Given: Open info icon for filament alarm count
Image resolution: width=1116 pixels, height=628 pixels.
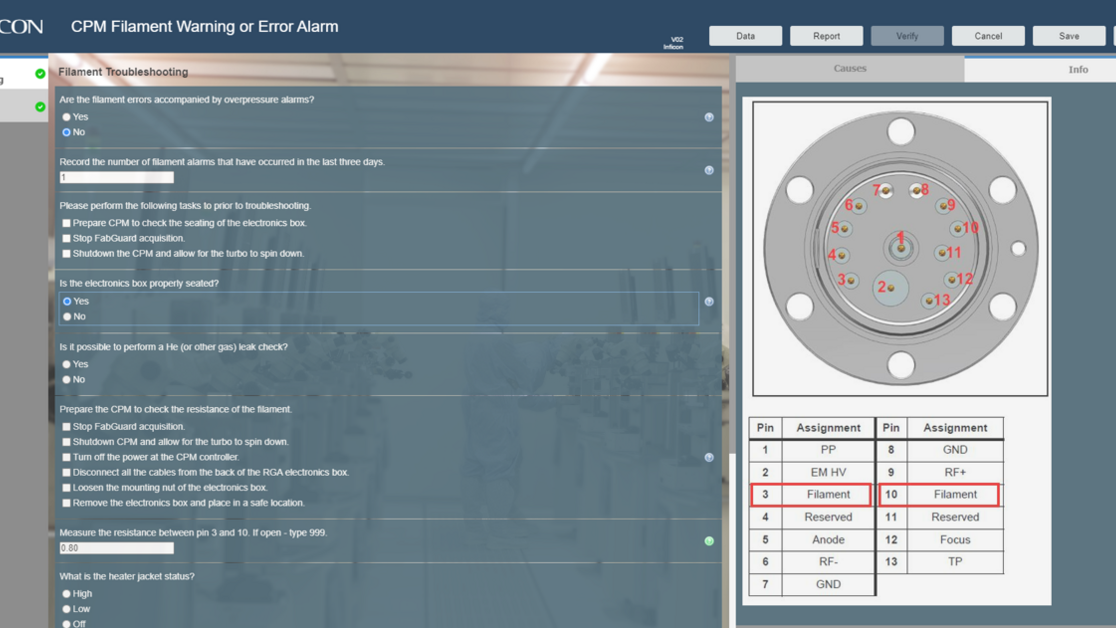Looking at the screenshot, I should [709, 170].
